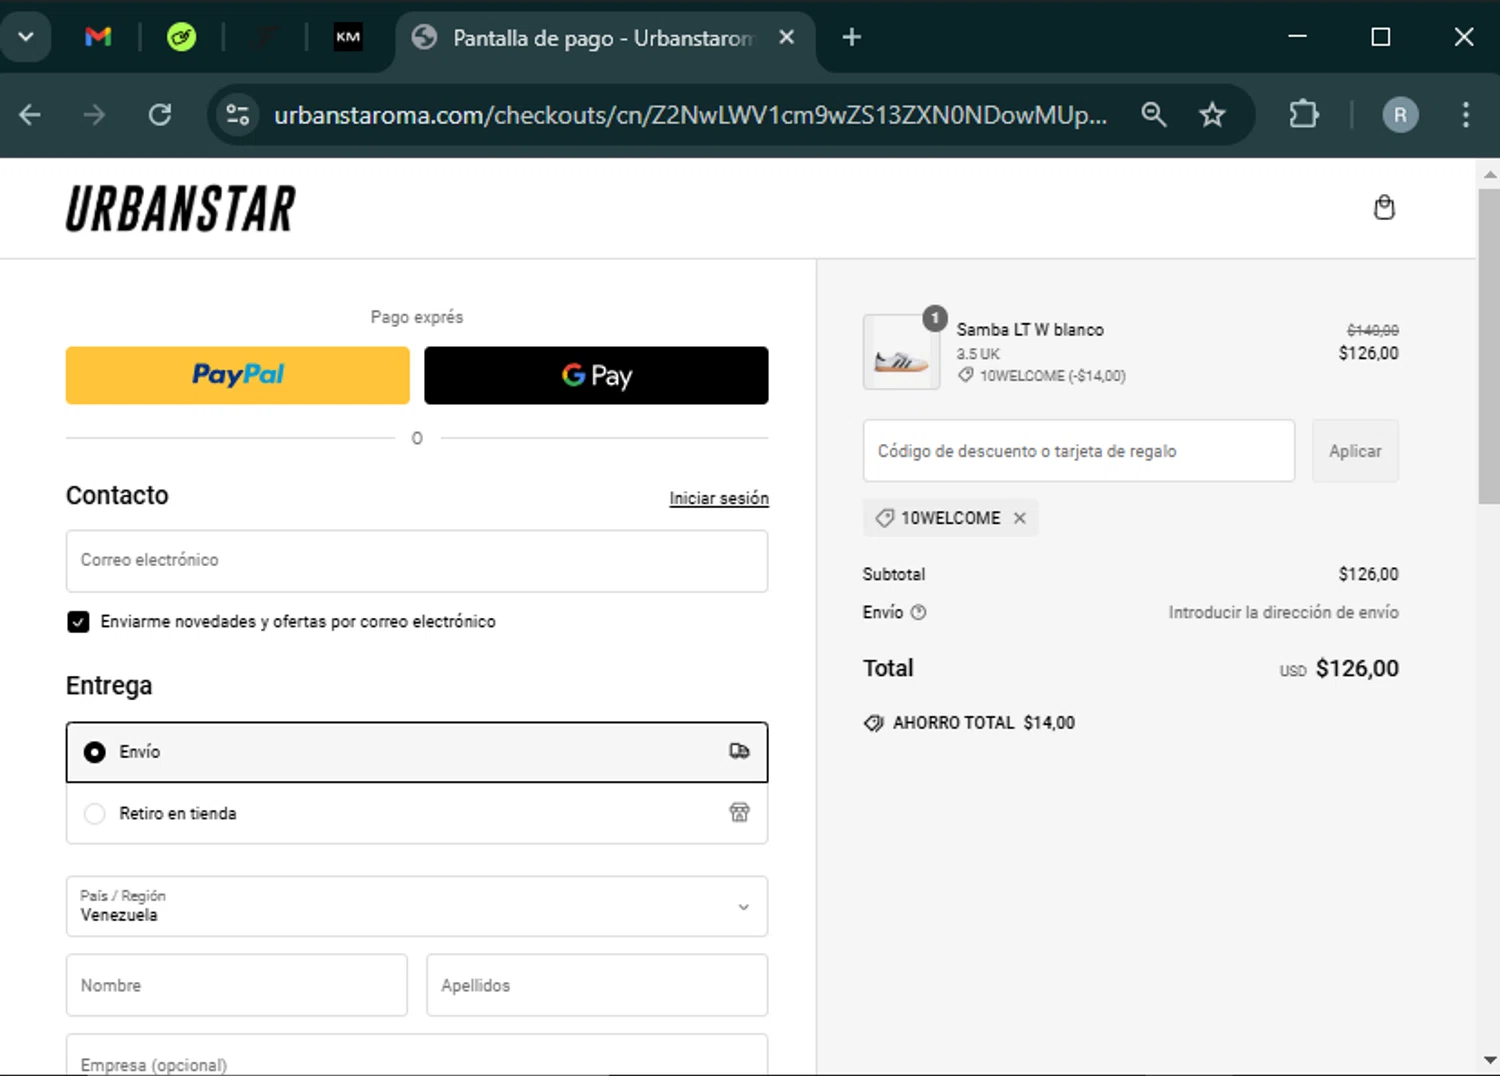Click the $126,00 discounted item price

click(1368, 353)
